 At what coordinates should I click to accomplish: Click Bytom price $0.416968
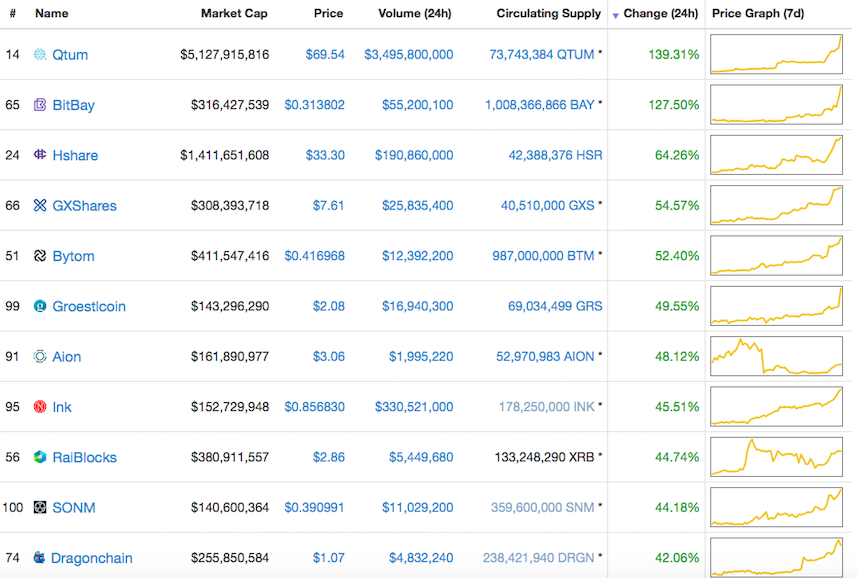point(314,256)
